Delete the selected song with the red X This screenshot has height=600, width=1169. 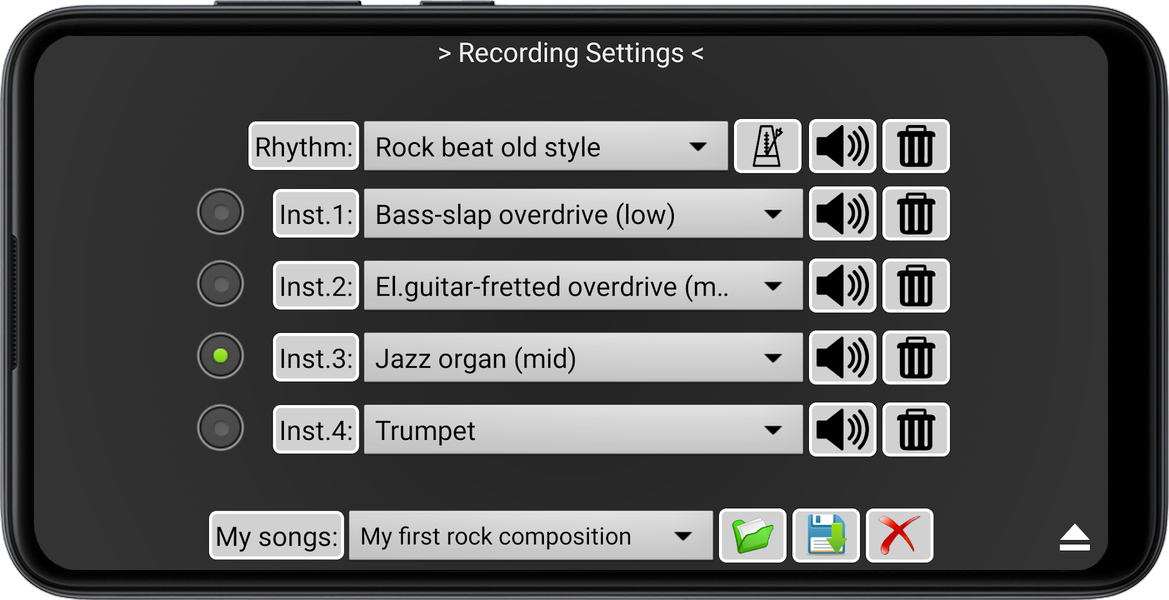(x=899, y=536)
